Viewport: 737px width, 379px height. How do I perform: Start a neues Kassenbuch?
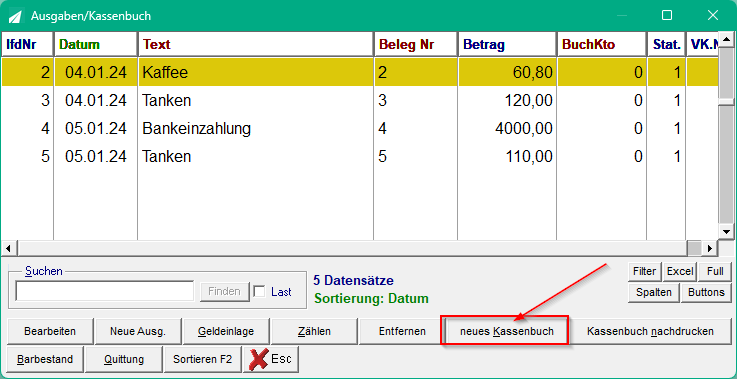(x=507, y=332)
